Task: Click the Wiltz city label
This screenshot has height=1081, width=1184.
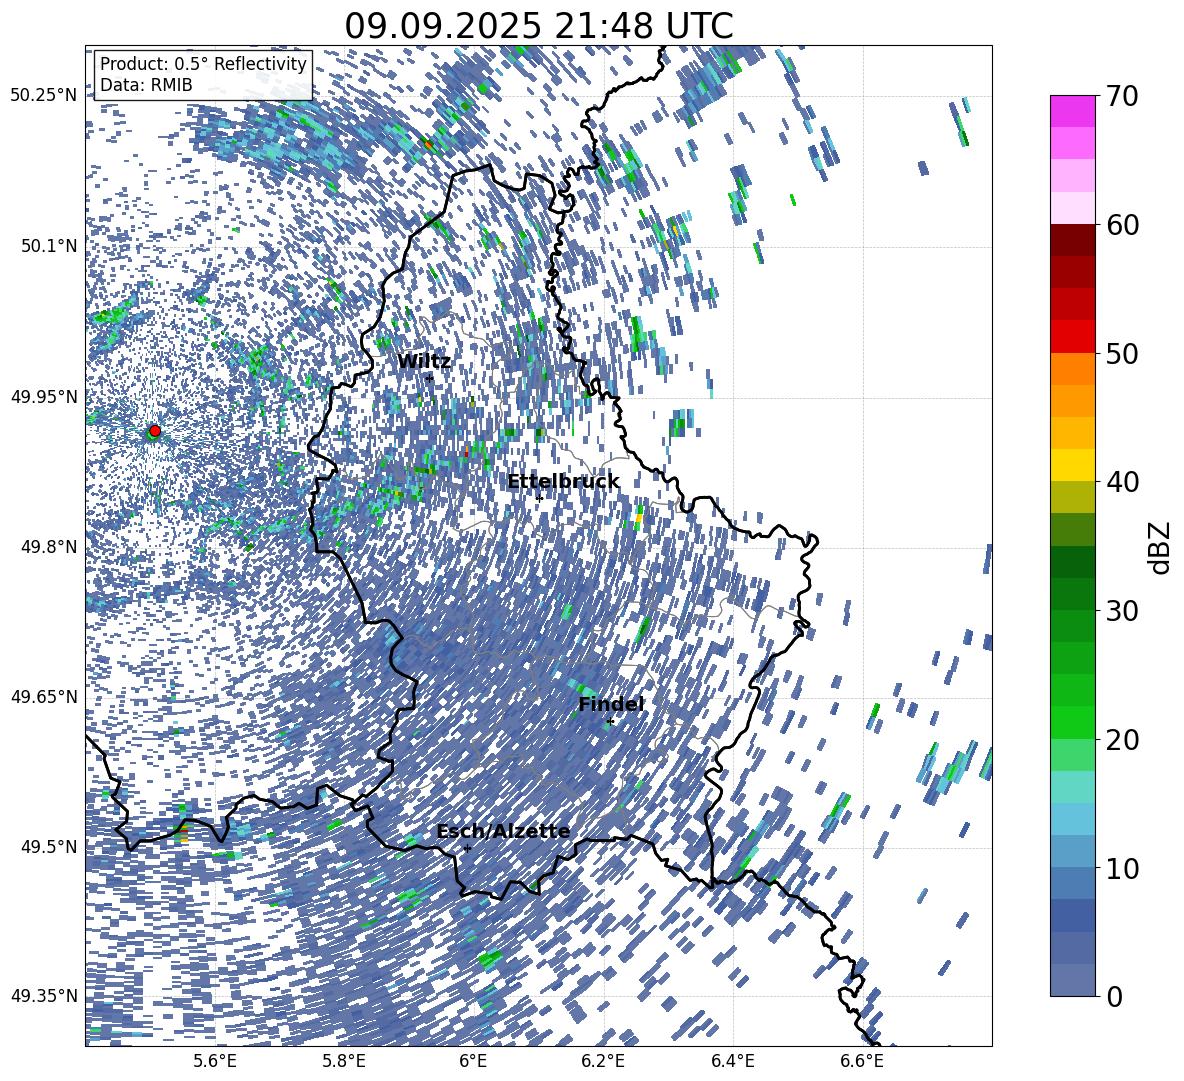Action: click(424, 362)
